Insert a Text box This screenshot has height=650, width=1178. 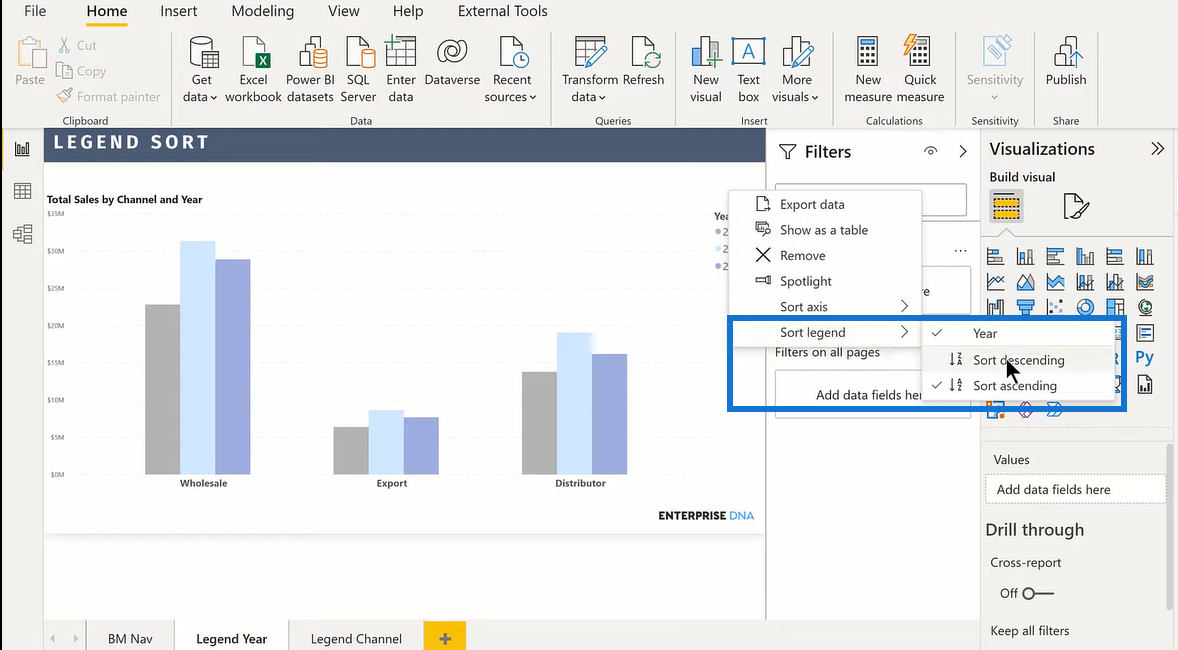(x=748, y=70)
